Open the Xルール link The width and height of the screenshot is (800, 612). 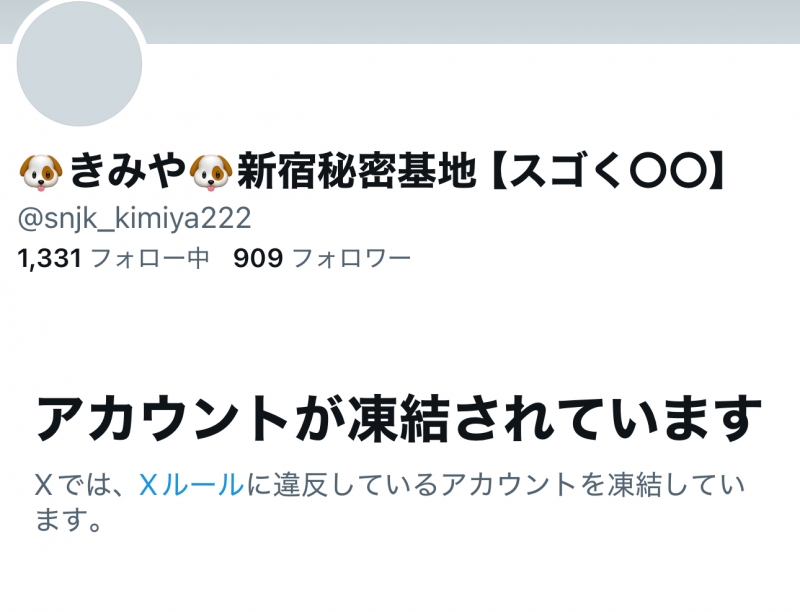tap(191, 484)
